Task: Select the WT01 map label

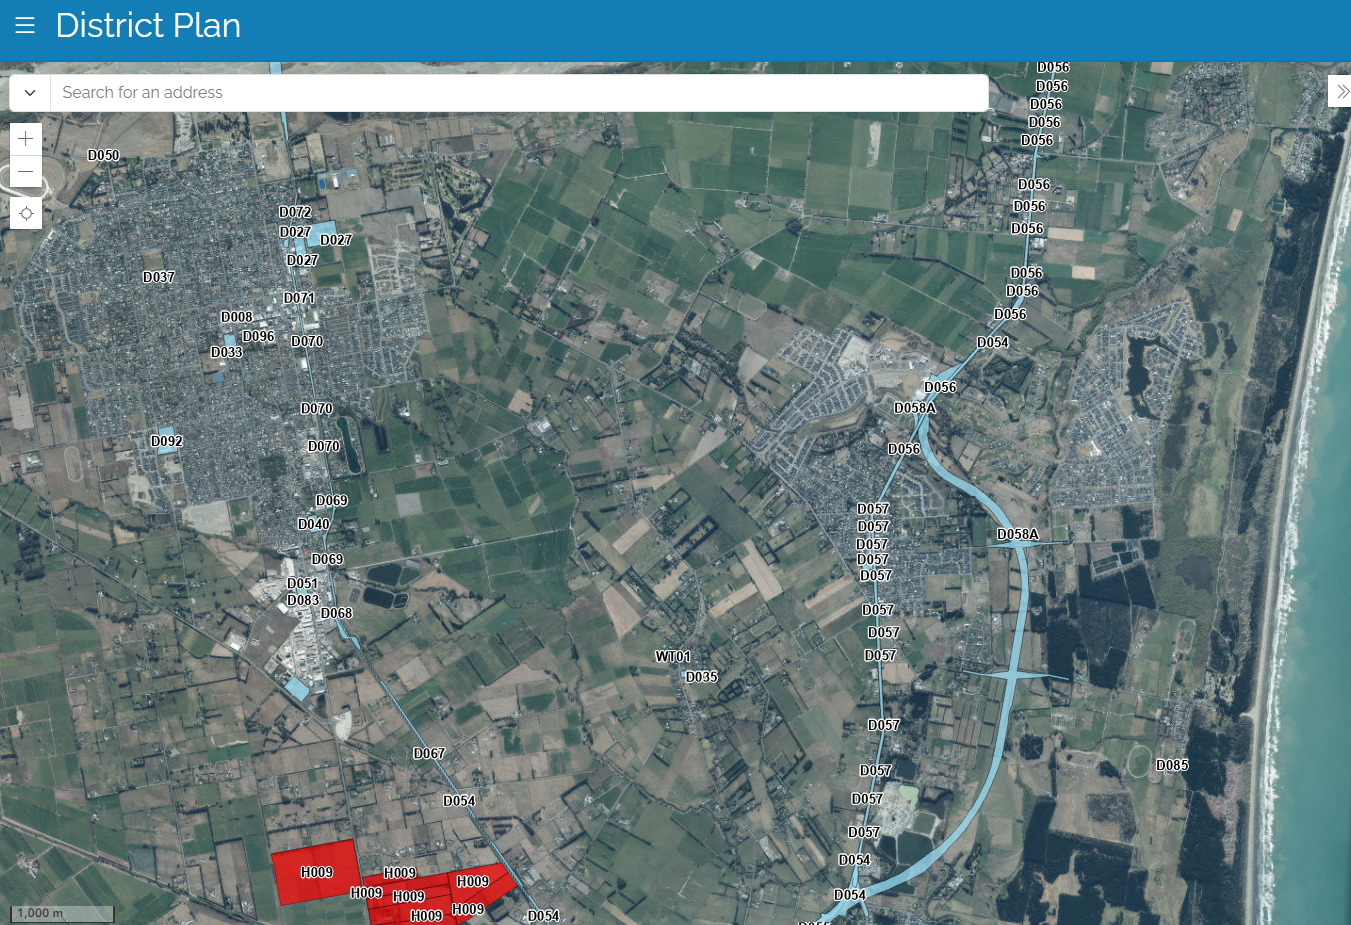Action: click(673, 657)
